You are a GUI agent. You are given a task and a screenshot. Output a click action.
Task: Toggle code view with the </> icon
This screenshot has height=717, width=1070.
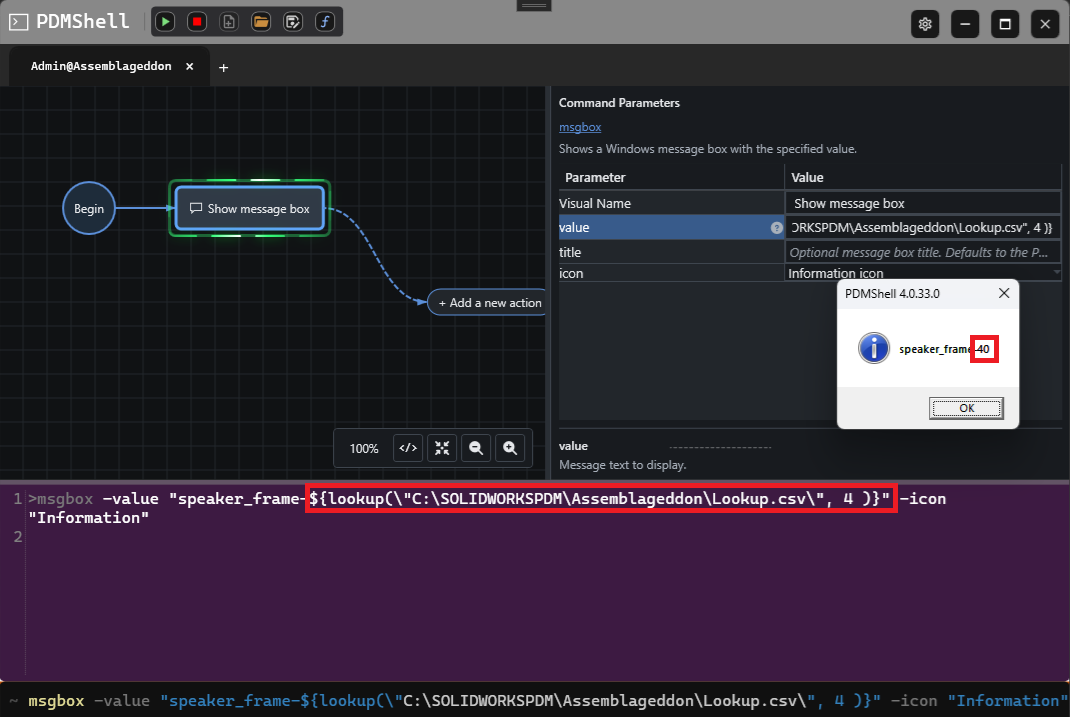[x=408, y=448]
